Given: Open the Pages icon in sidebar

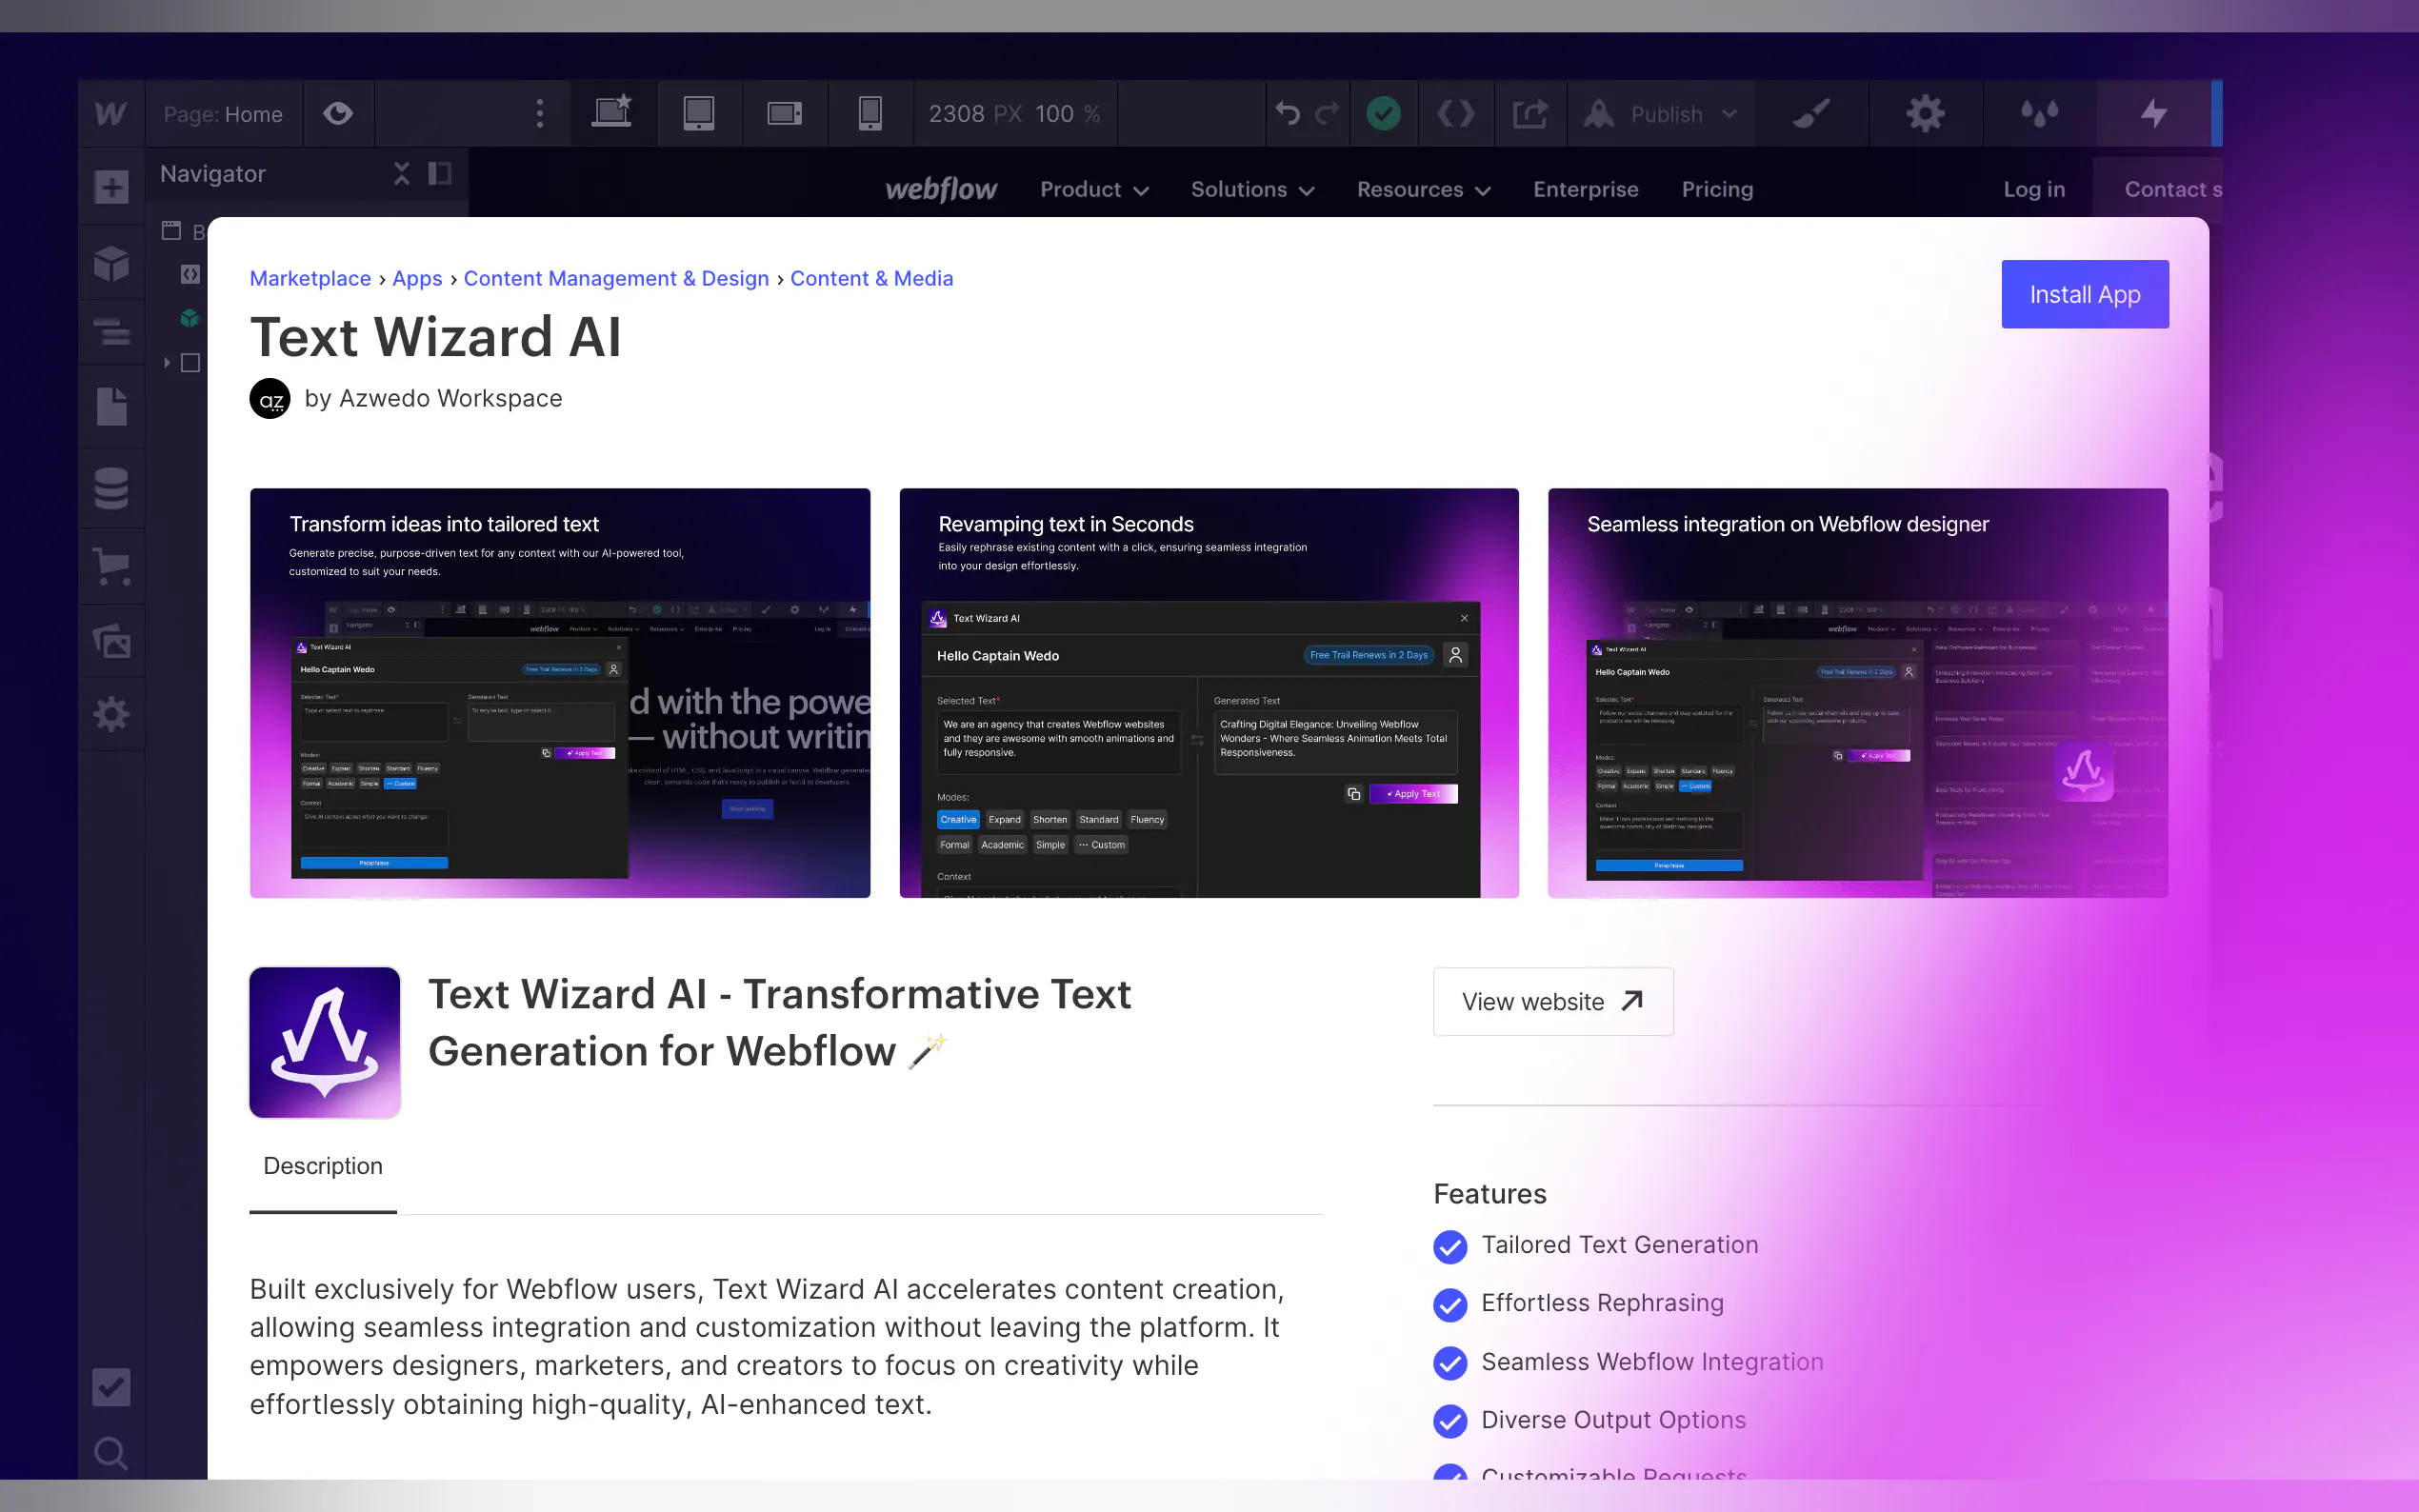Looking at the screenshot, I should [x=112, y=406].
